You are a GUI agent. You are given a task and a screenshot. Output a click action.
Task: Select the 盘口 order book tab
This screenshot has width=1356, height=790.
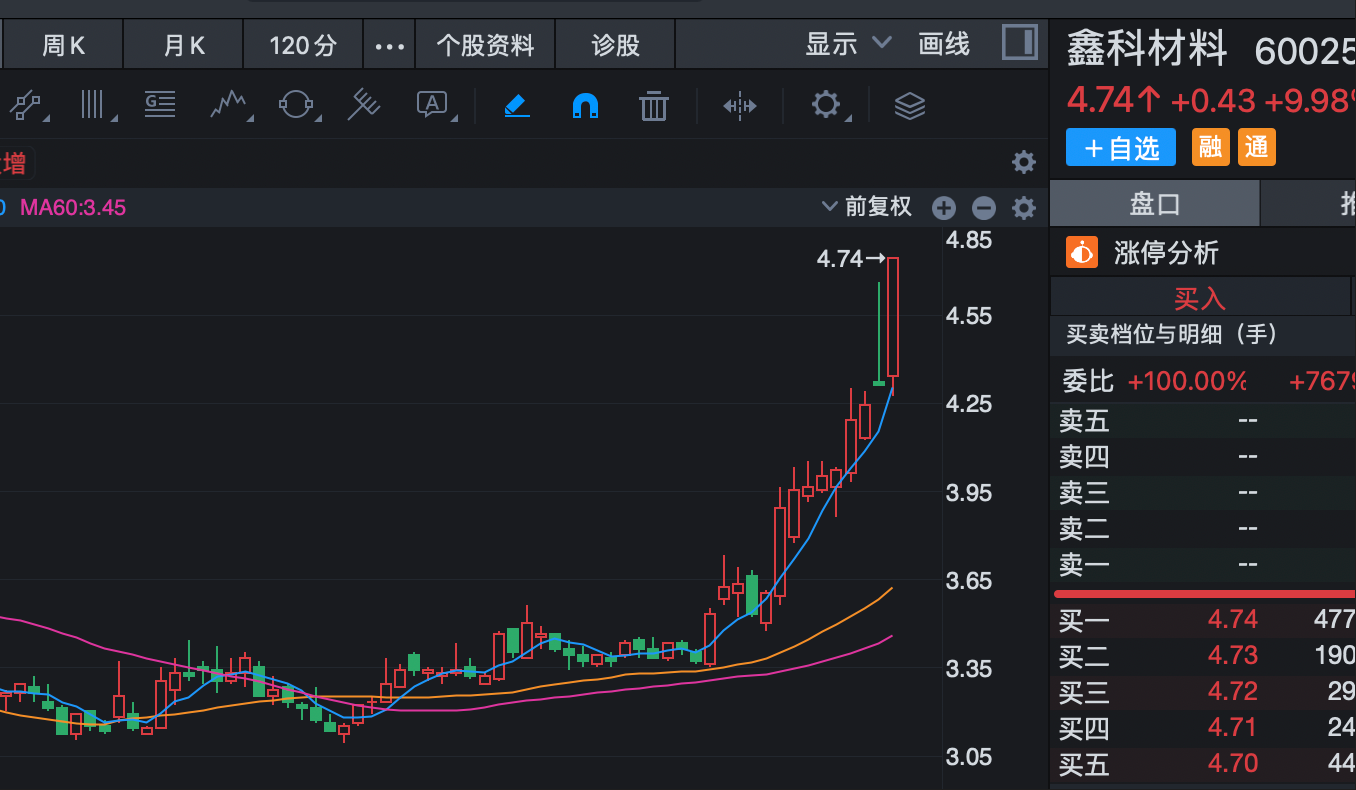(1154, 205)
